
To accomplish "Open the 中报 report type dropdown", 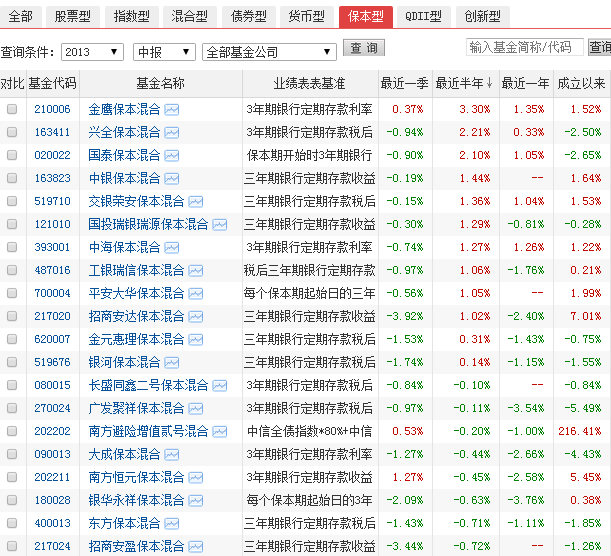I will coord(164,52).
